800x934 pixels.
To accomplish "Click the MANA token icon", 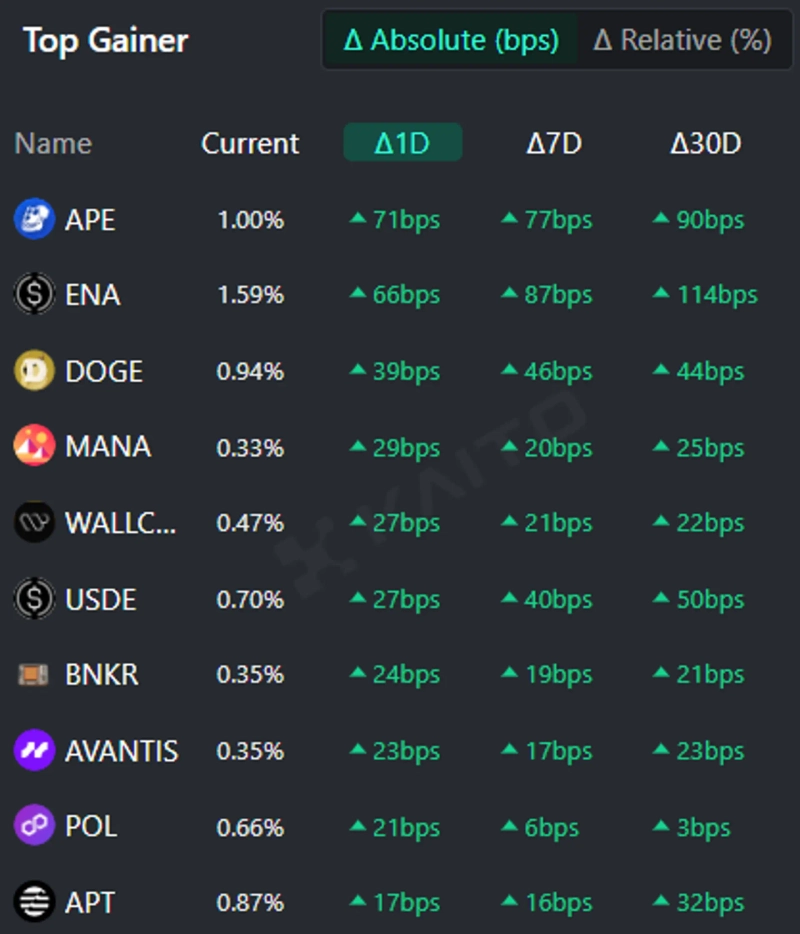I will (34, 446).
